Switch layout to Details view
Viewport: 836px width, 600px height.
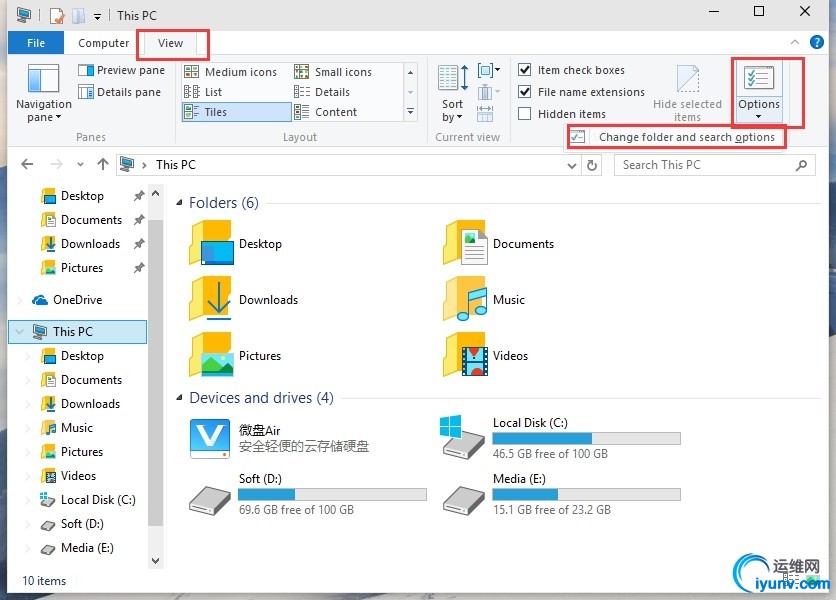(x=322, y=92)
